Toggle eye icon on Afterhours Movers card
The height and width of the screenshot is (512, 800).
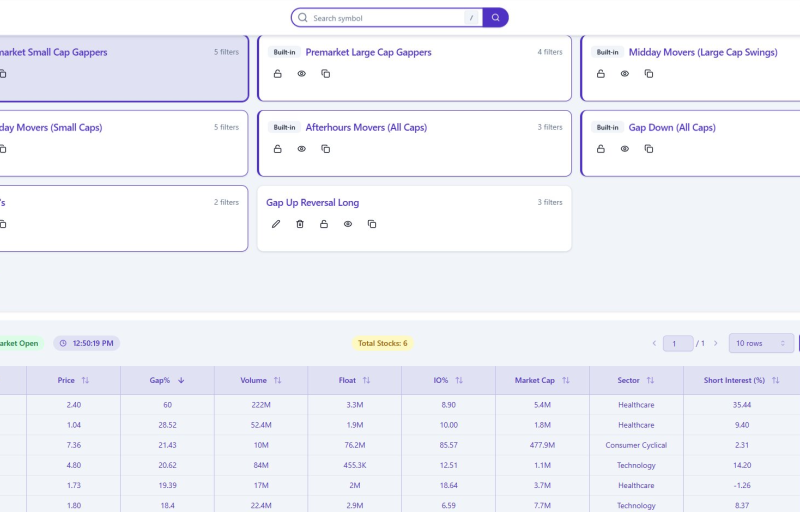click(x=302, y=149)
